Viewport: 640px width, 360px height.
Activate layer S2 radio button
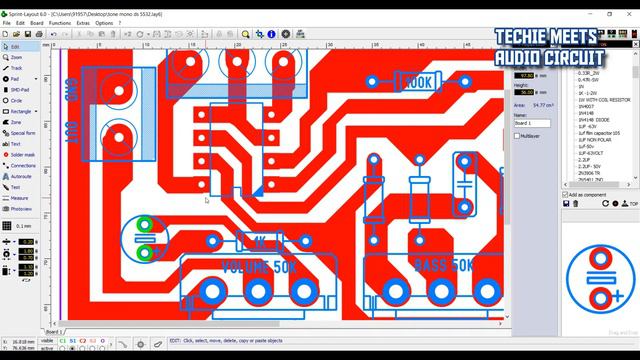coord(92,349)
